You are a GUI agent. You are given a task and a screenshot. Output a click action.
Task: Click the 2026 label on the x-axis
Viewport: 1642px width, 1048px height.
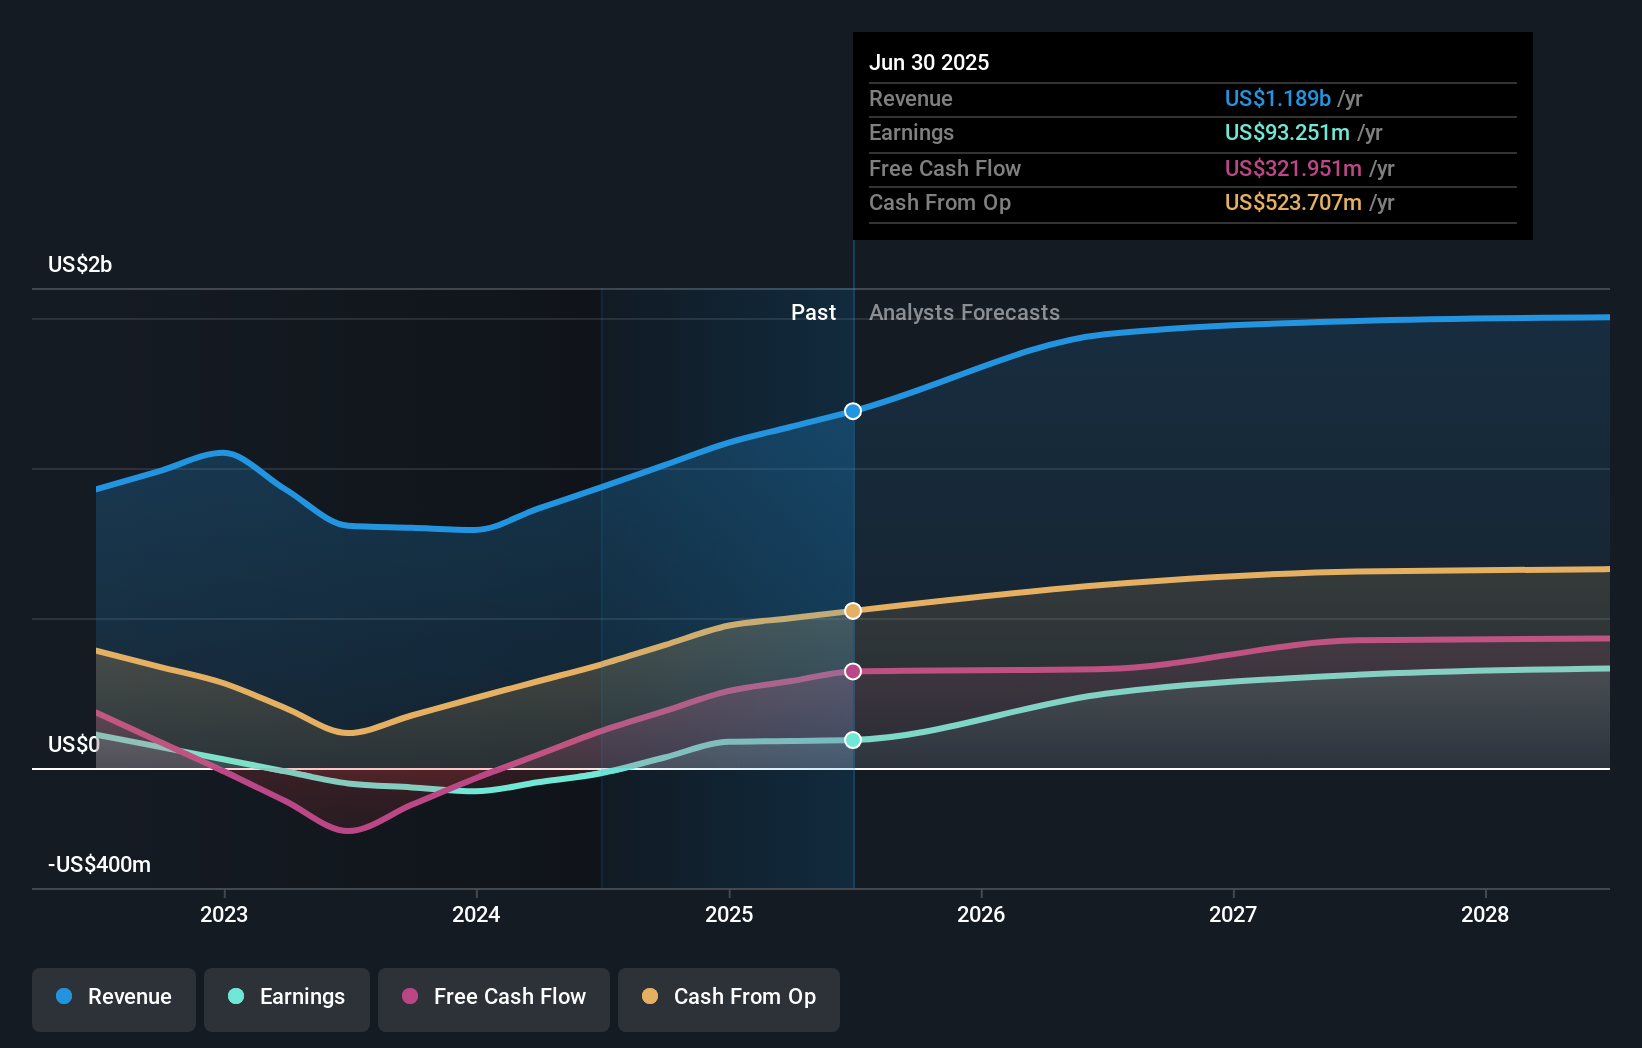[x=982, y=914]
